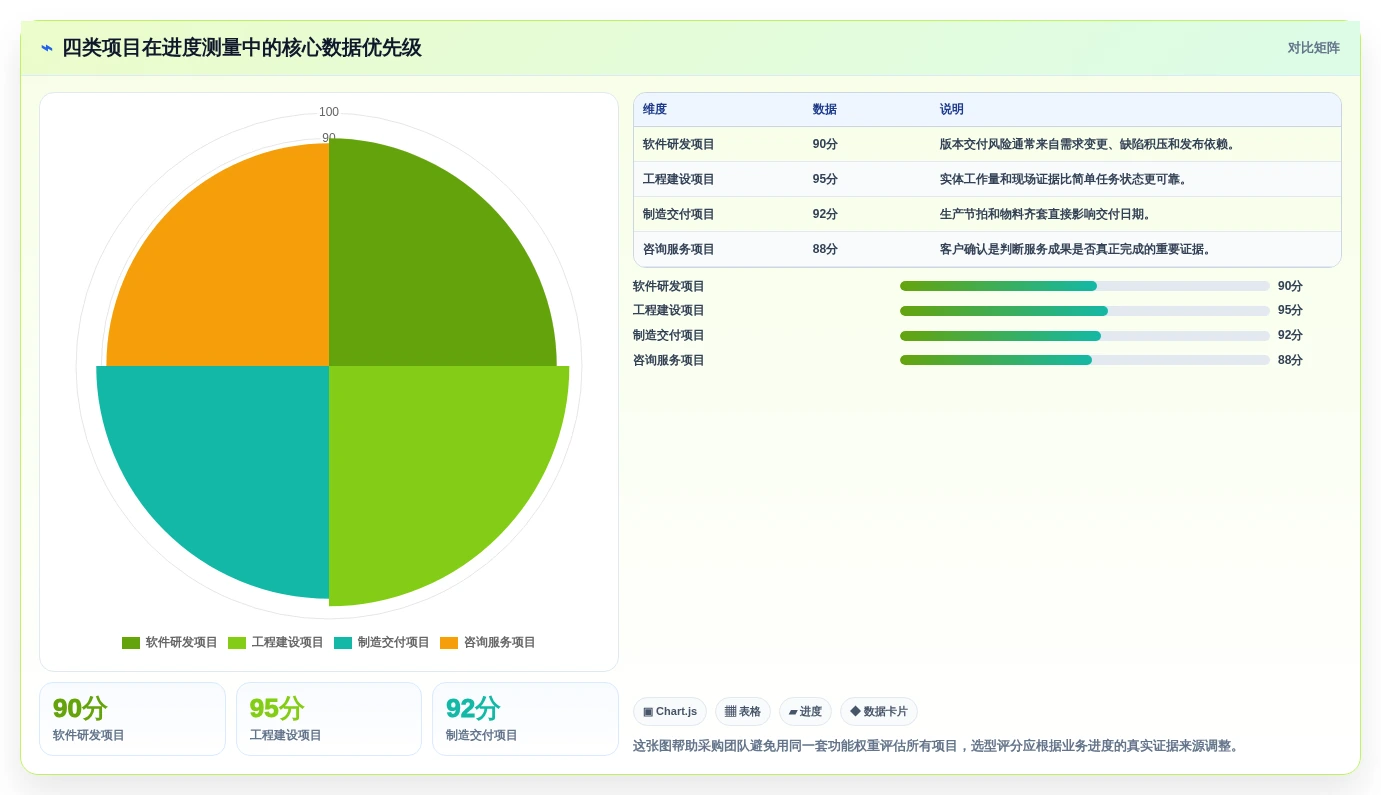Open the 92分 制造交付项目 card
The width and height of the screenshot is (1381, 795).
point(525,719)
